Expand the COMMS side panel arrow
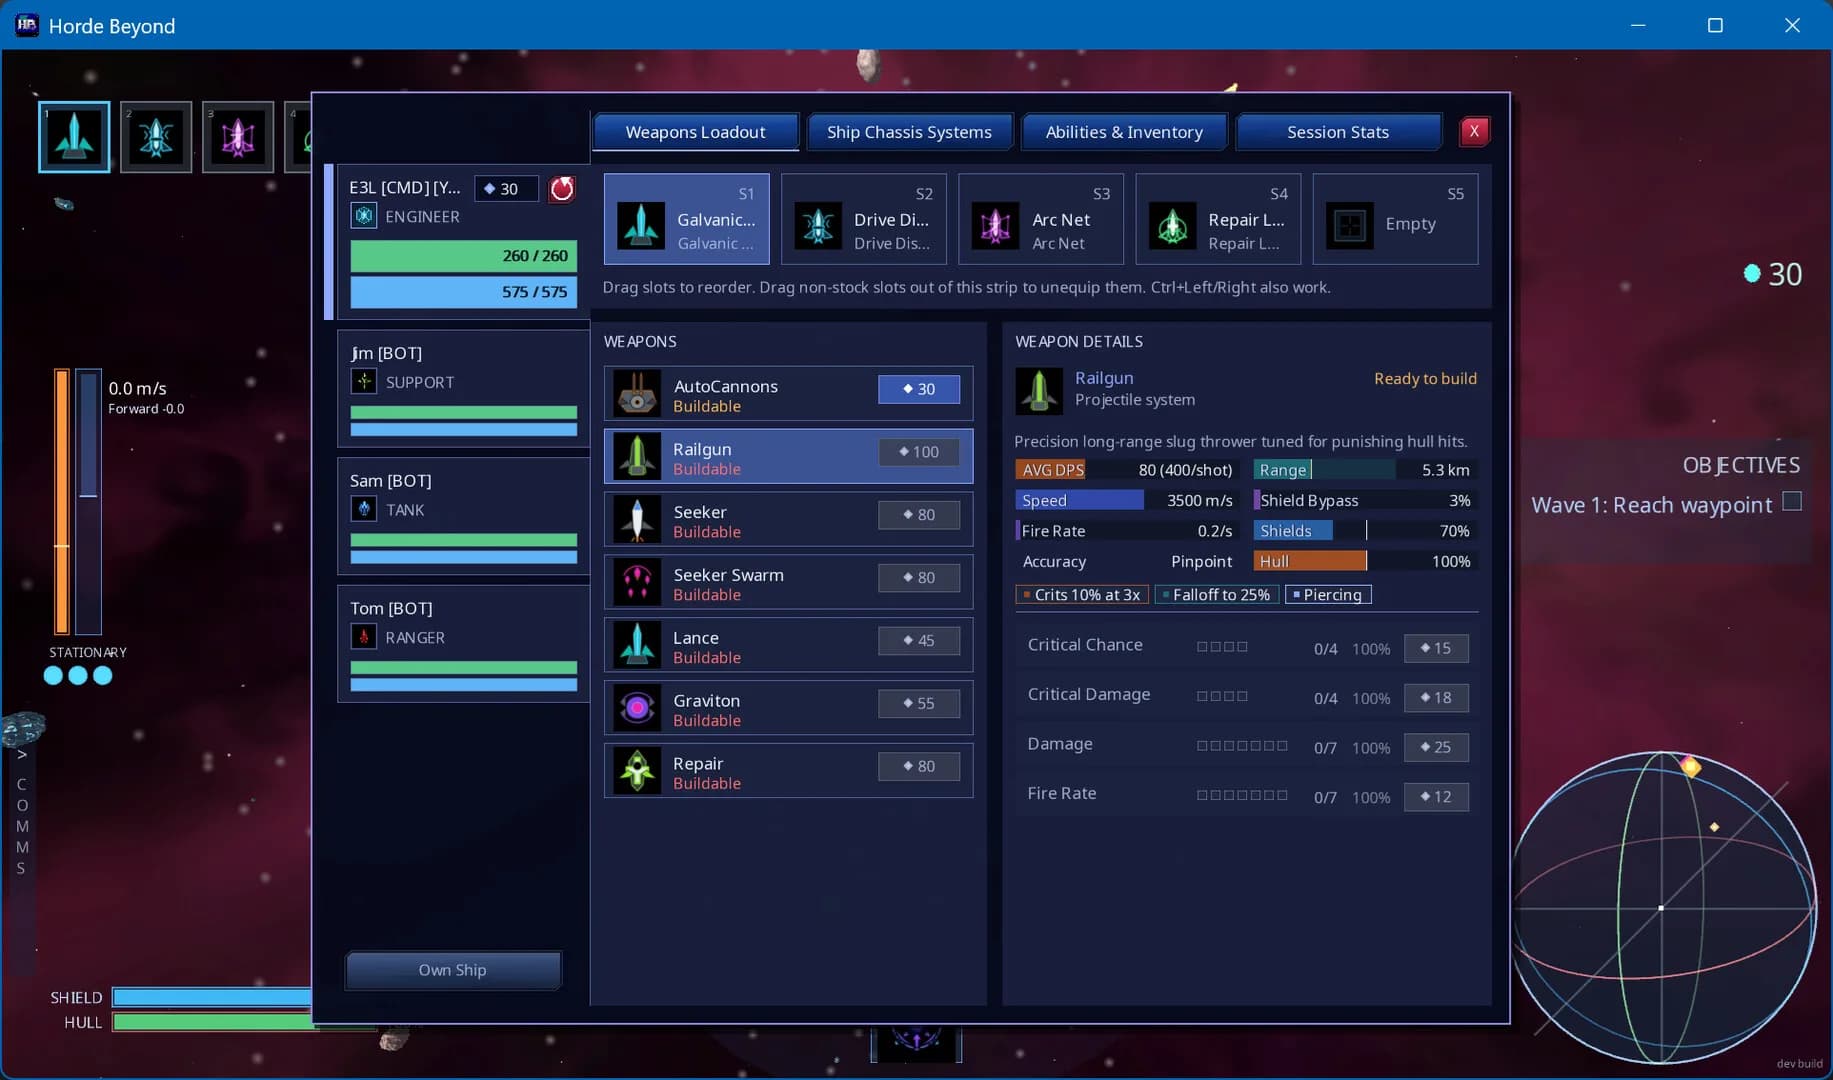1833x1080 pixels. click(x=21, y=755)
